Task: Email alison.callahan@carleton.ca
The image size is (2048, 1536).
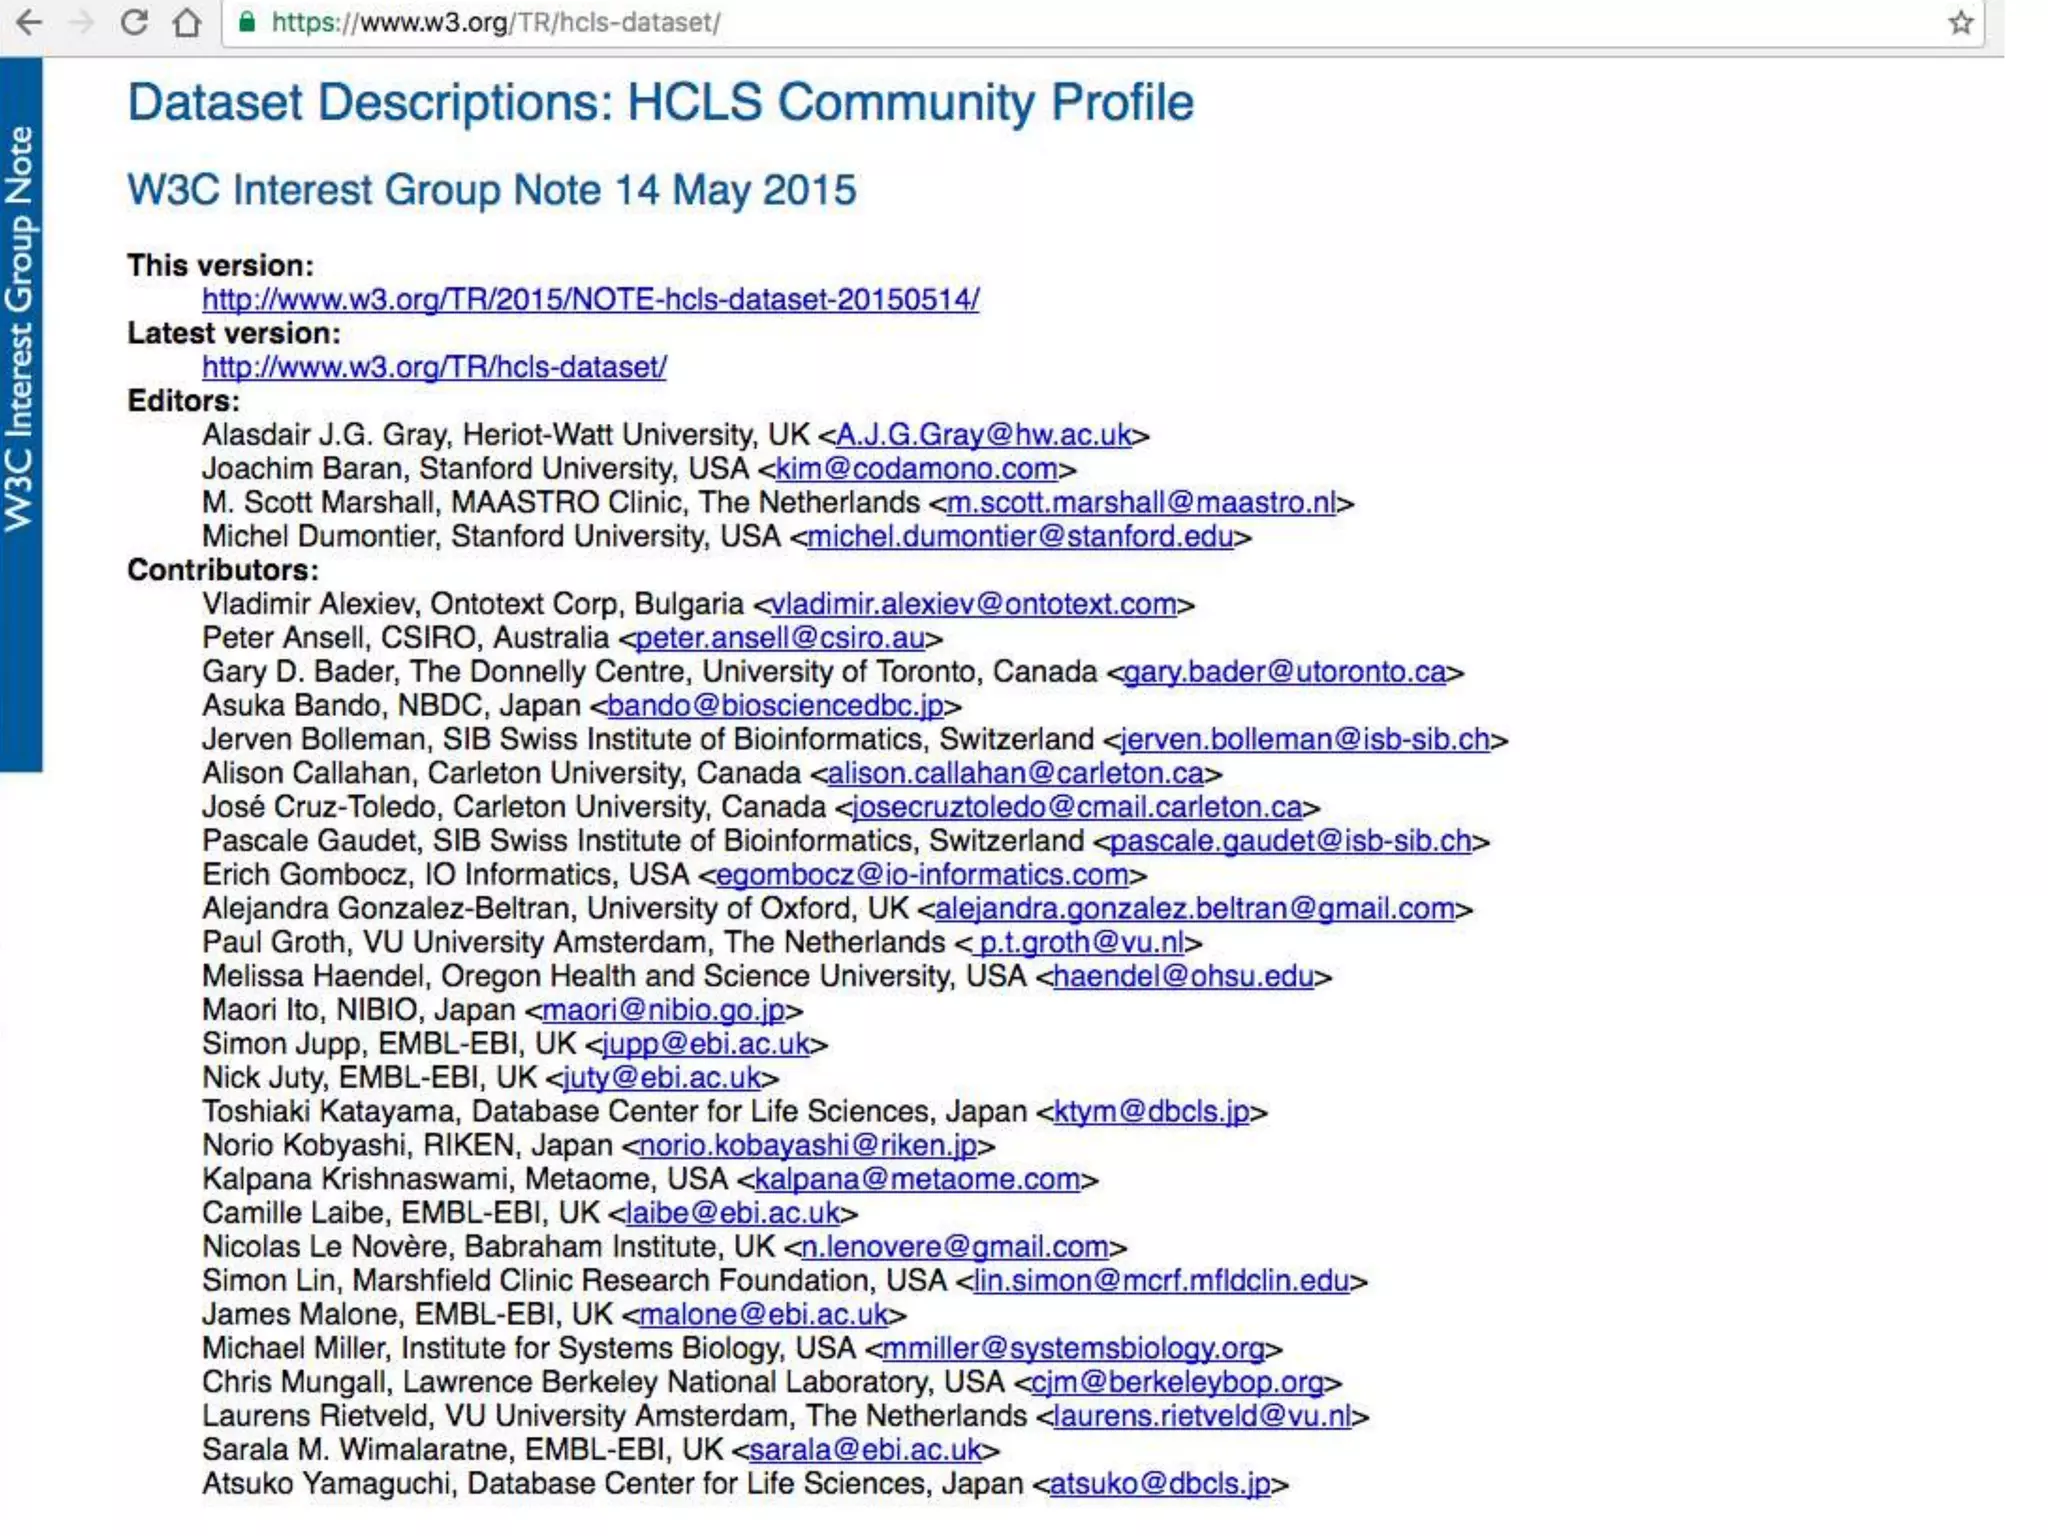Action: tap(1016, 774)
